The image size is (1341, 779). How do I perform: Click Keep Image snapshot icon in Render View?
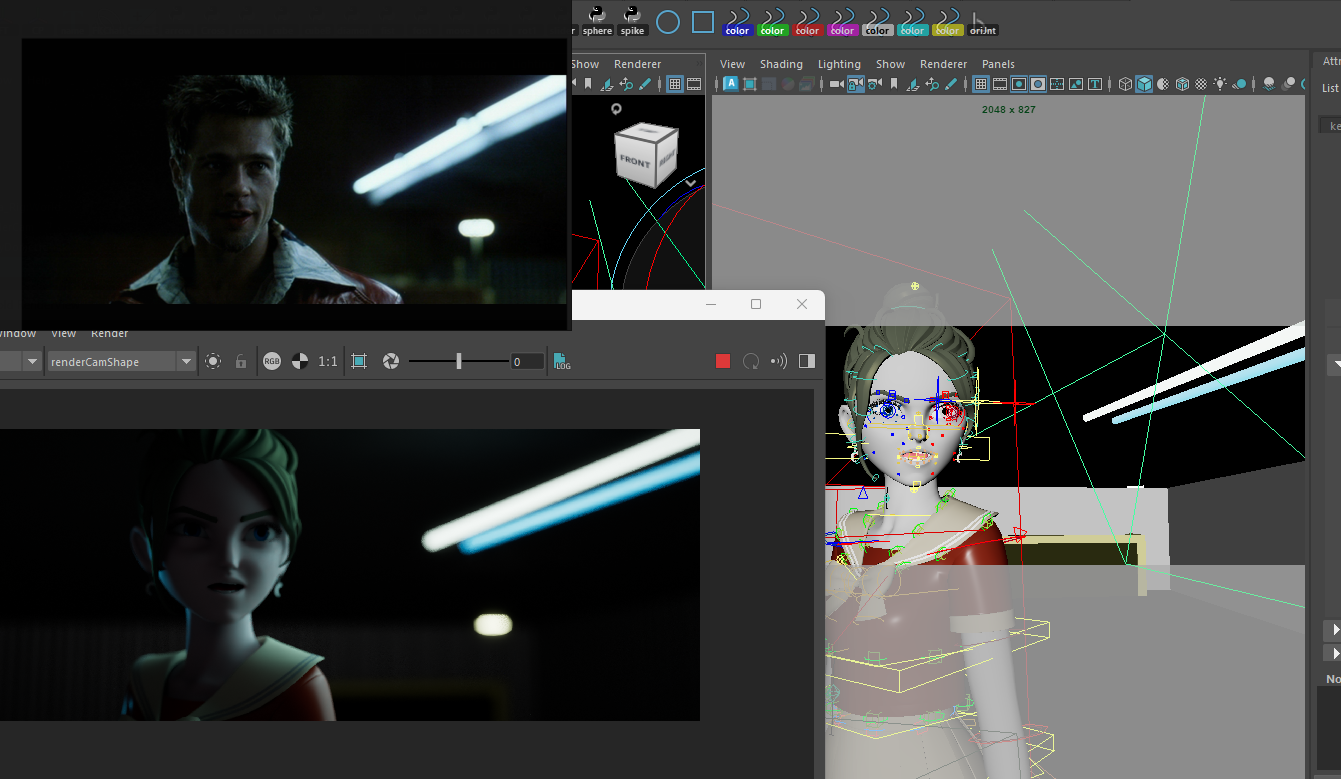(x=212, y=361)
